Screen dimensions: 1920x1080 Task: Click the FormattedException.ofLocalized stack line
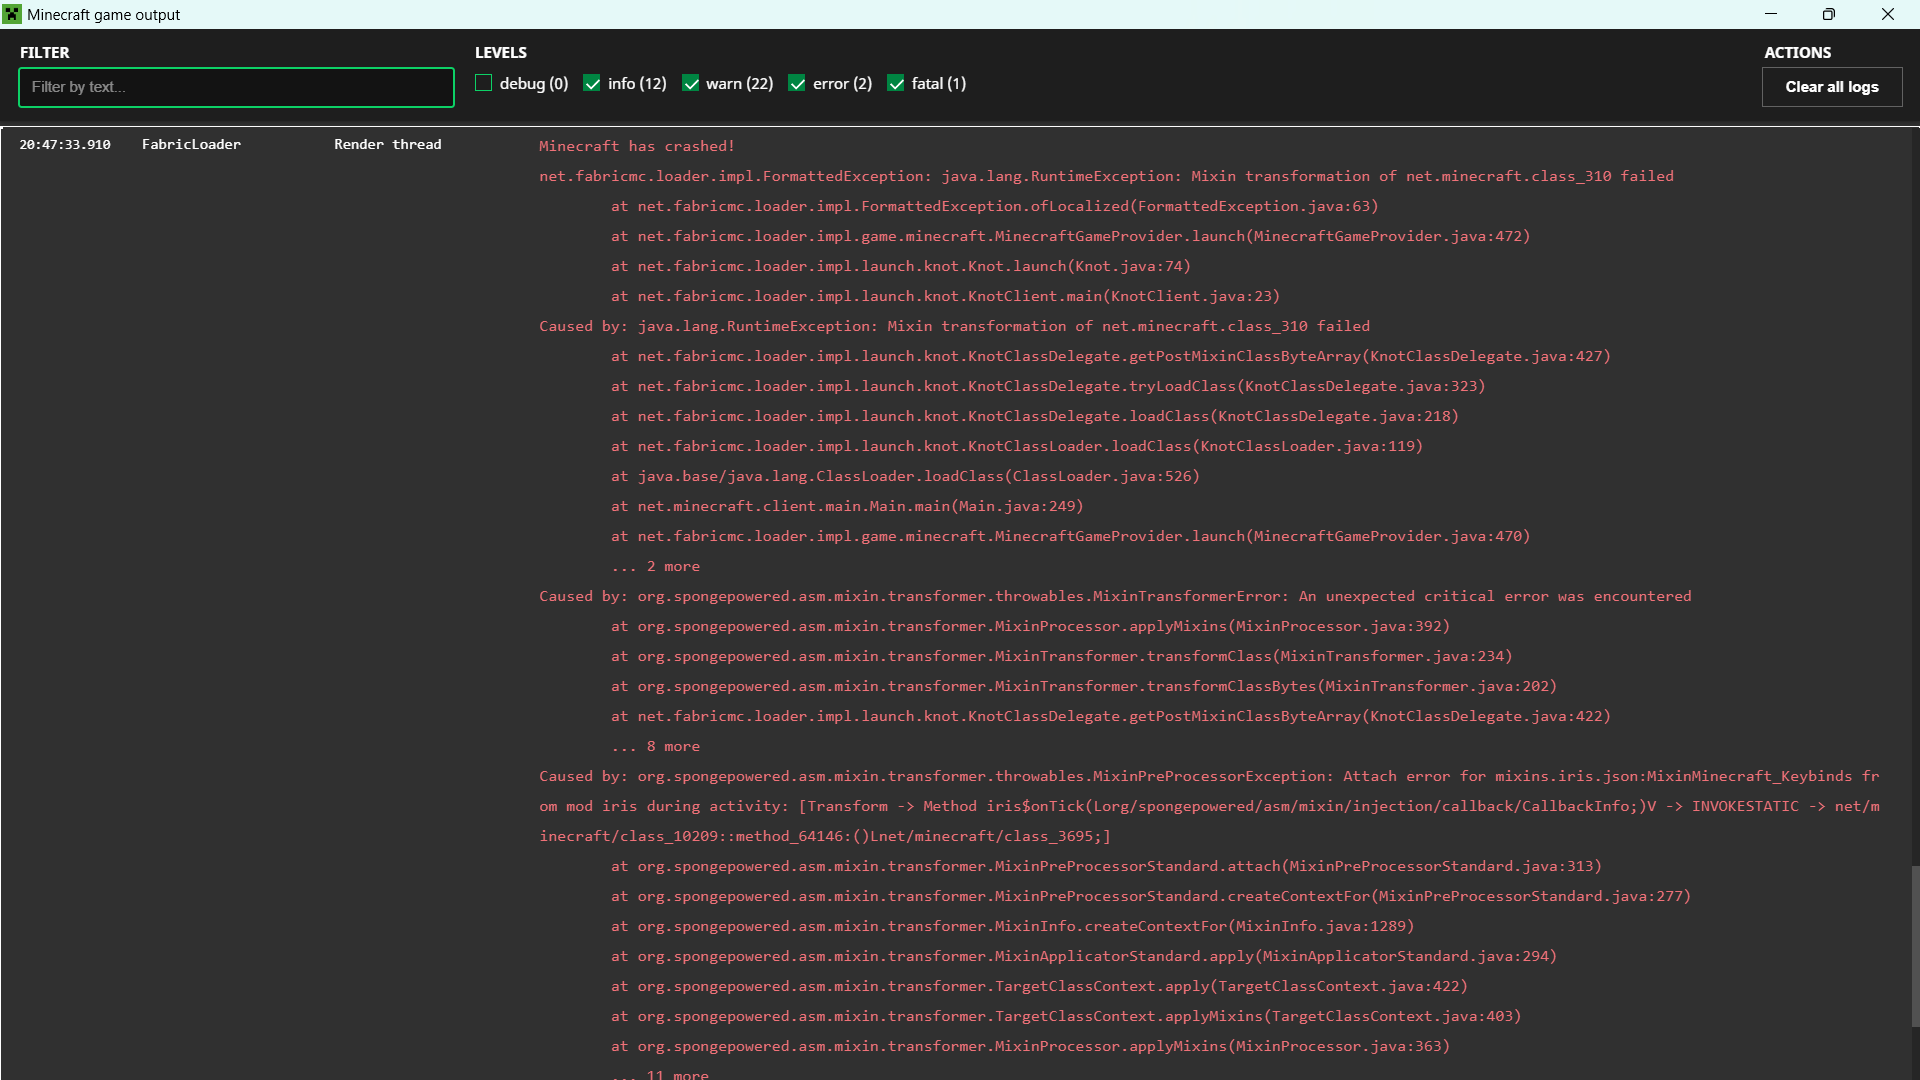(995, 206)
